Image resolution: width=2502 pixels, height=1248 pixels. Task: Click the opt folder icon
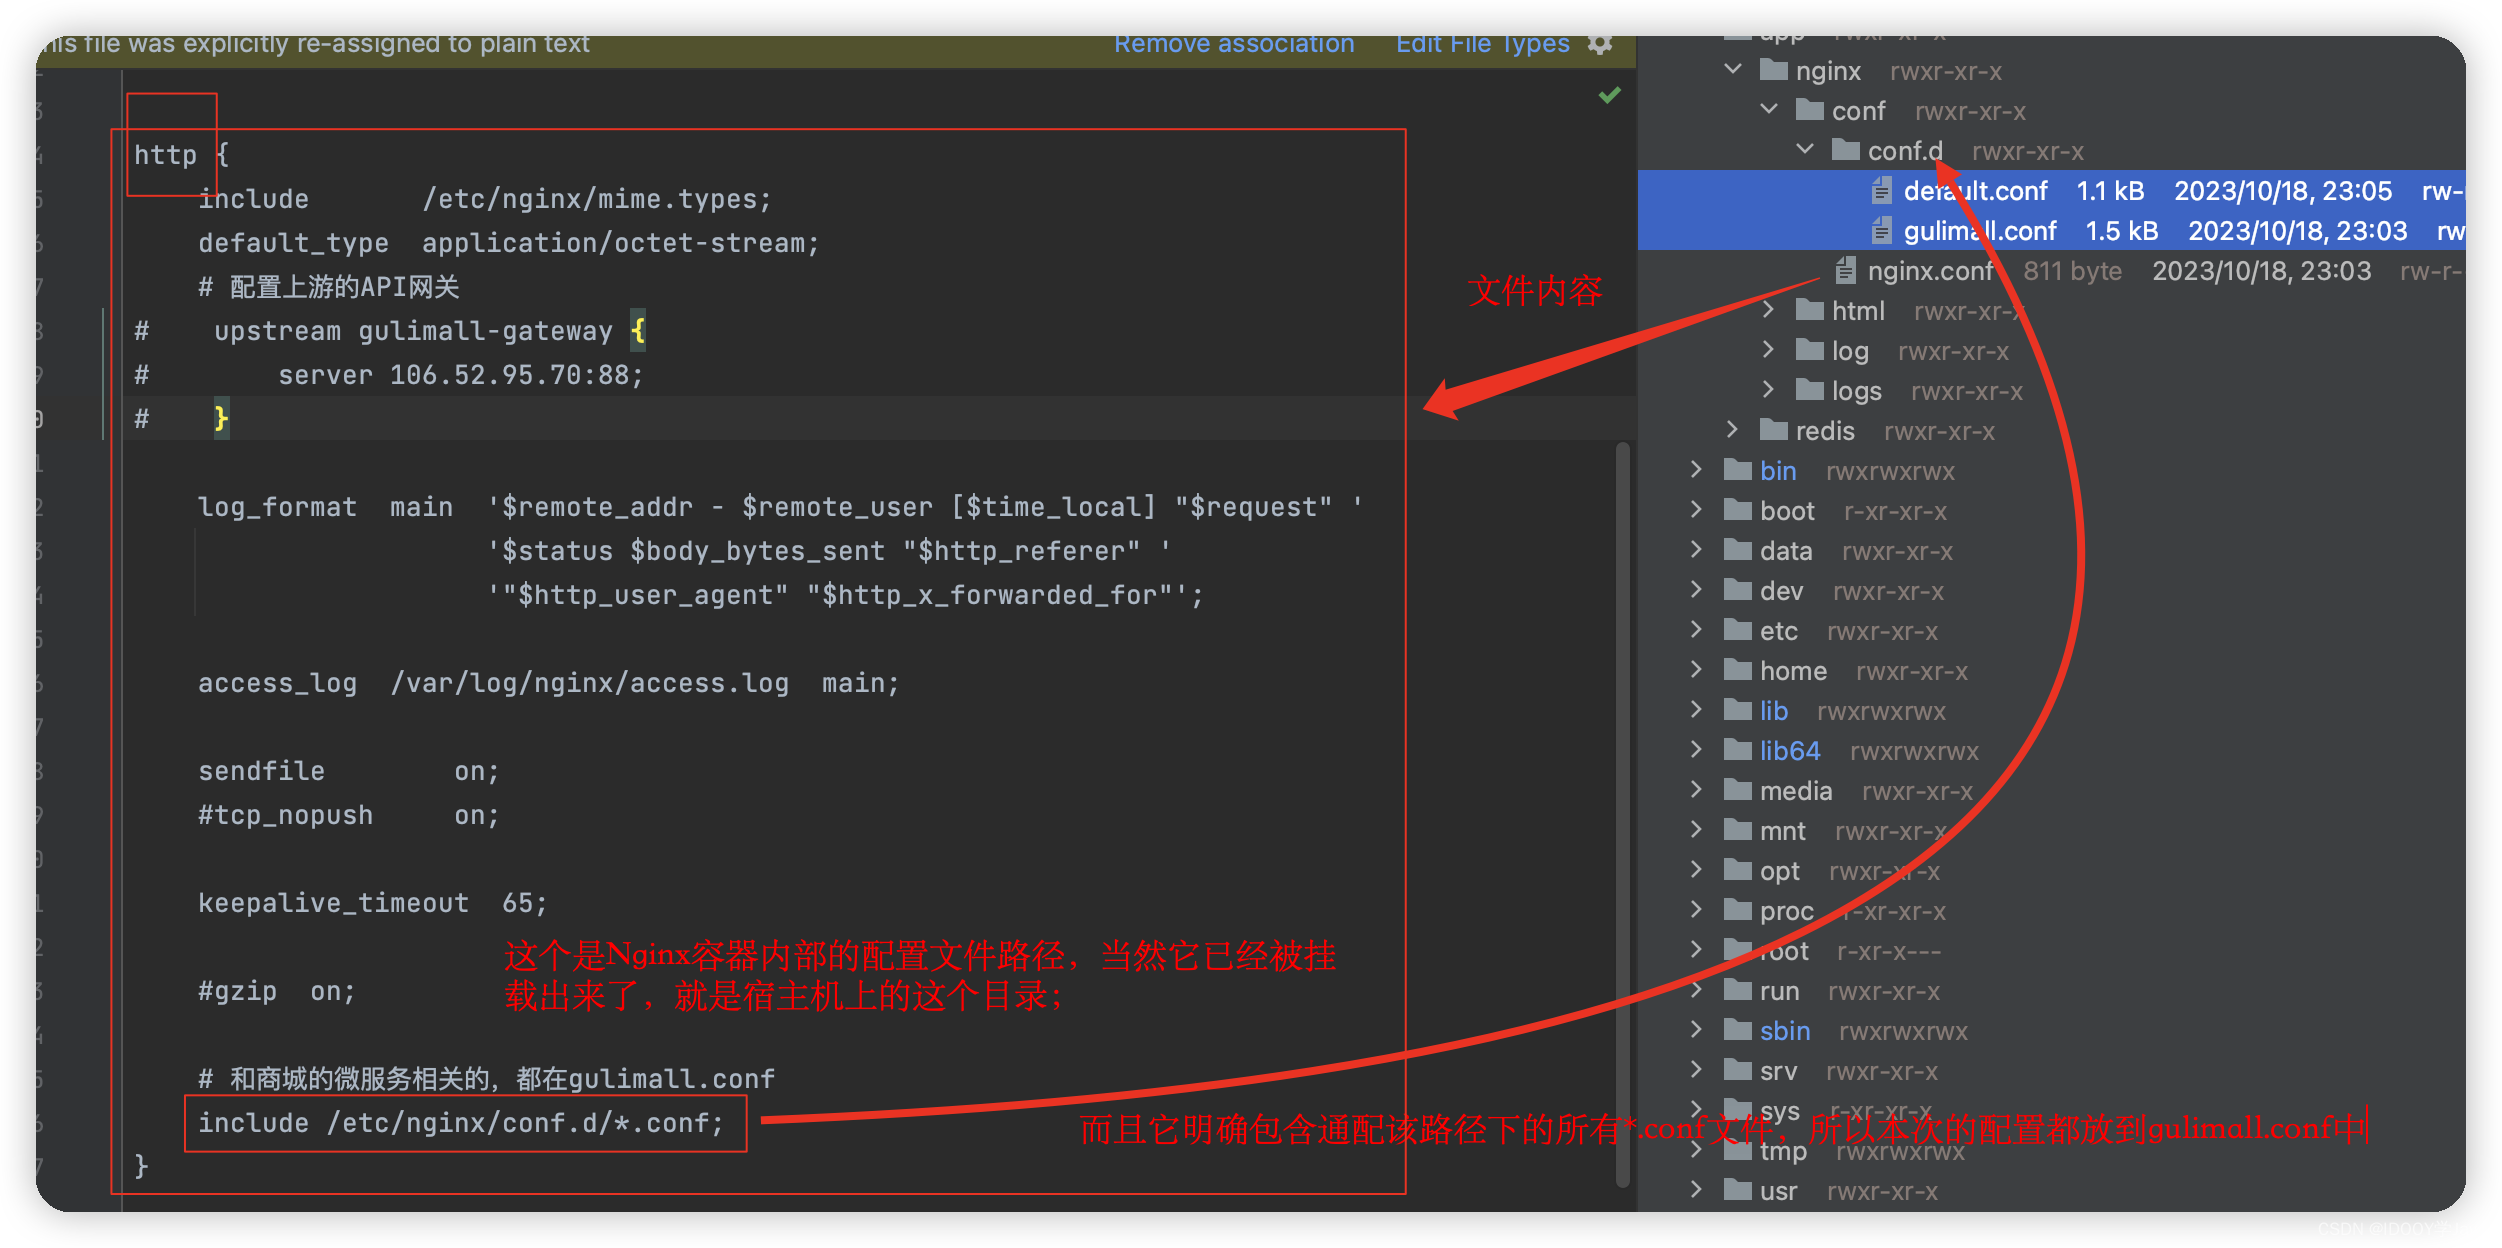click(1738, 870)
